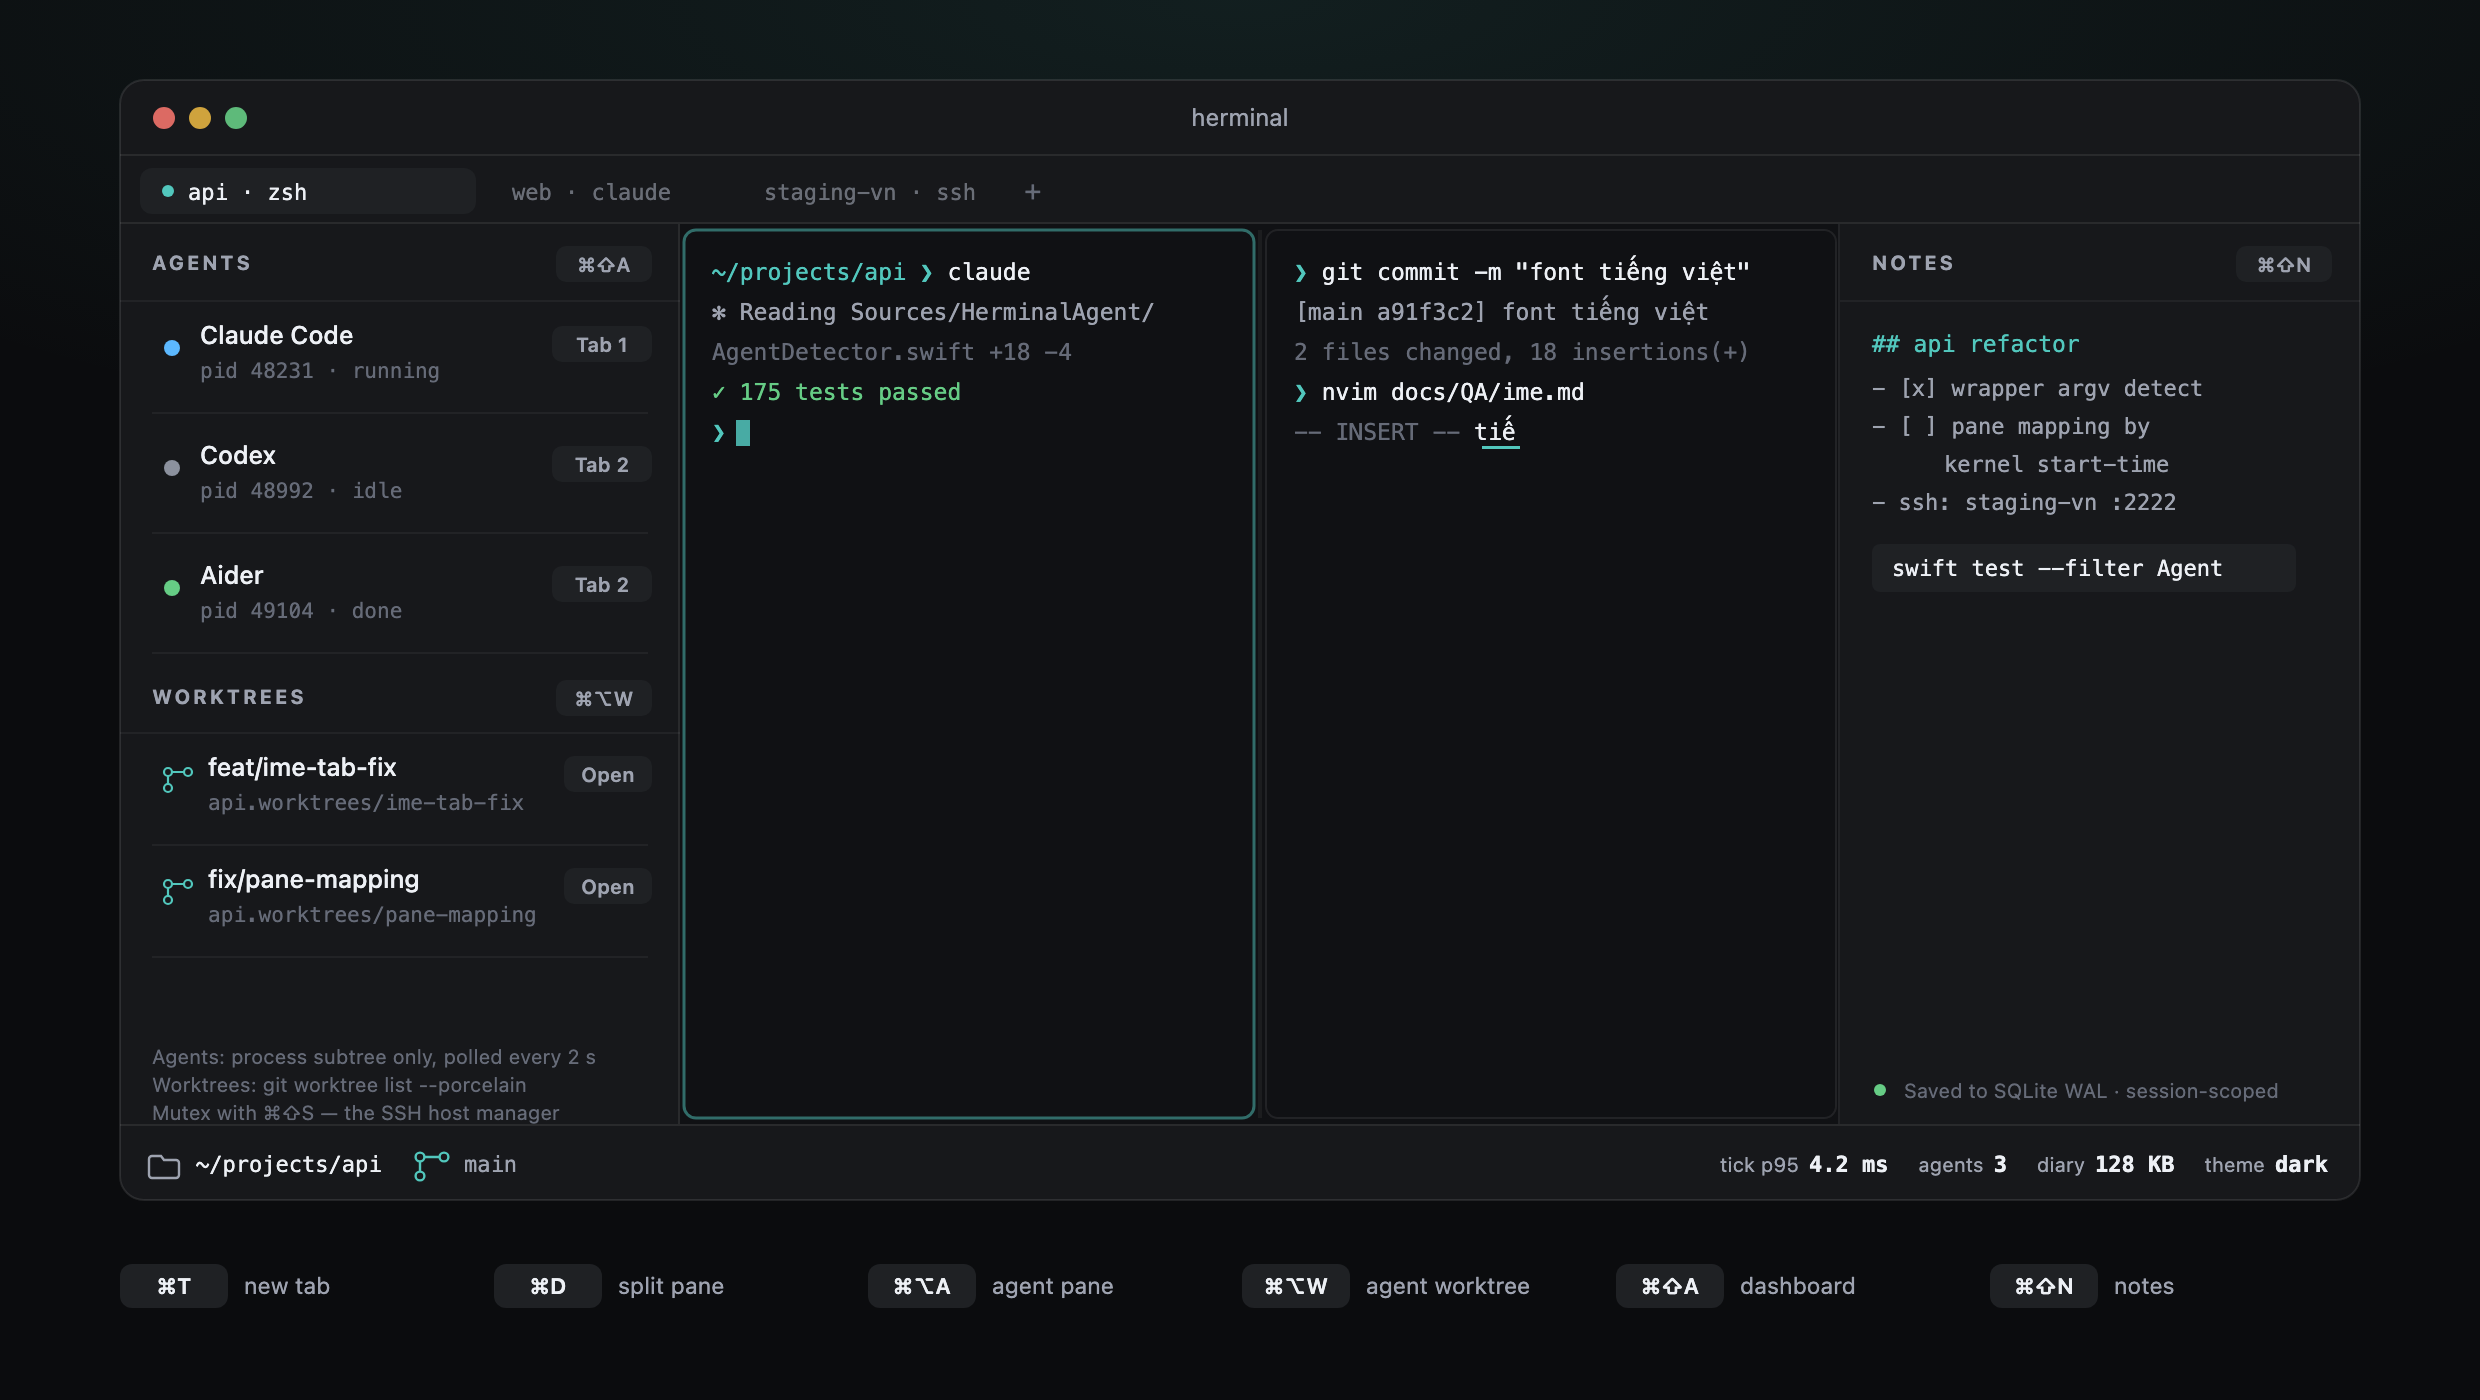
Task: Click the folder icon in status bar
Action: pos(164,1166)
